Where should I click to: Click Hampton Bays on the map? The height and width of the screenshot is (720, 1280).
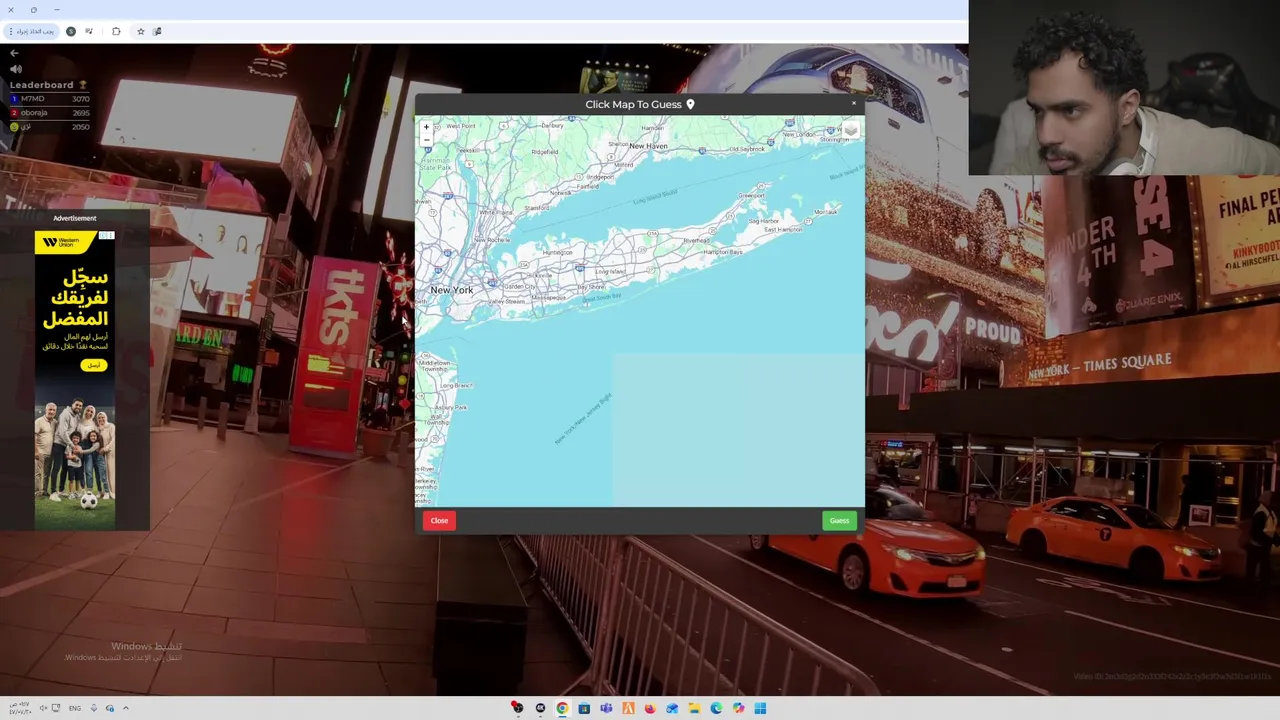click(x=723, y=252)
